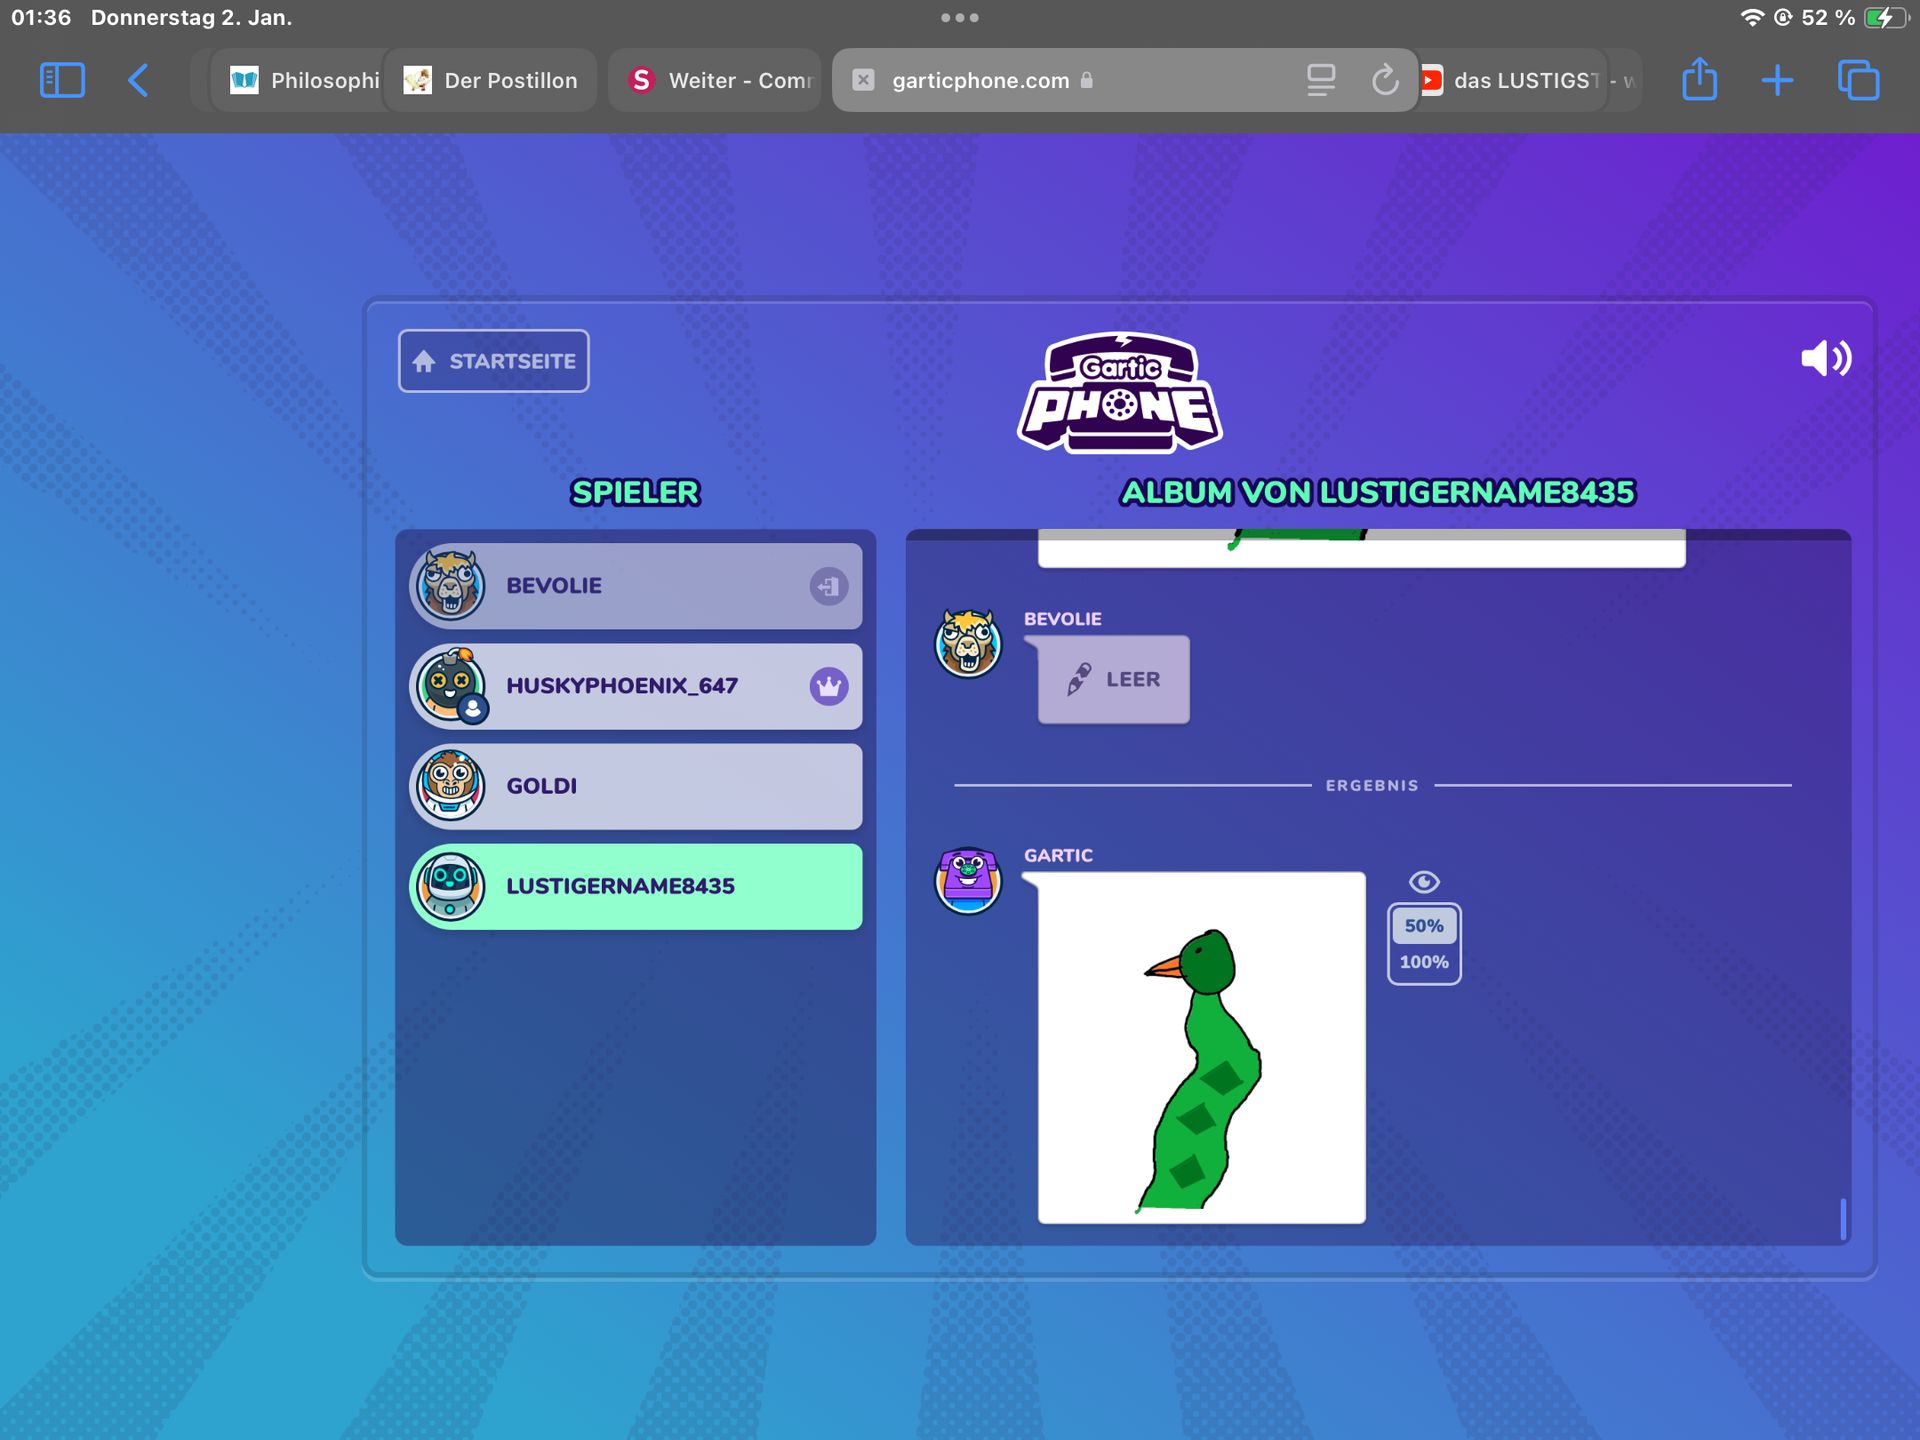Image resolution: width=1920 pixels, height=1440 pixels.
Task: Open a new tab with plus icon
Action: click(x=1777, y=80)
